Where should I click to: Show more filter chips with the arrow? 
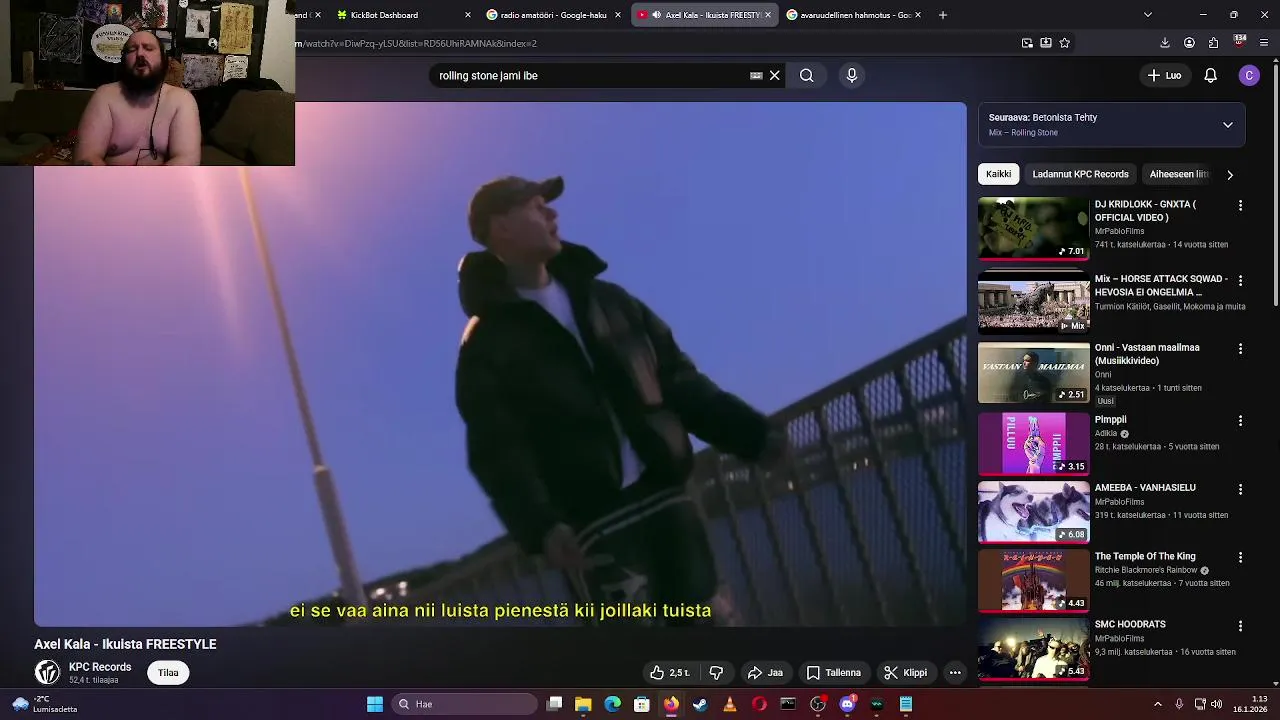(x=1229, y=174)
